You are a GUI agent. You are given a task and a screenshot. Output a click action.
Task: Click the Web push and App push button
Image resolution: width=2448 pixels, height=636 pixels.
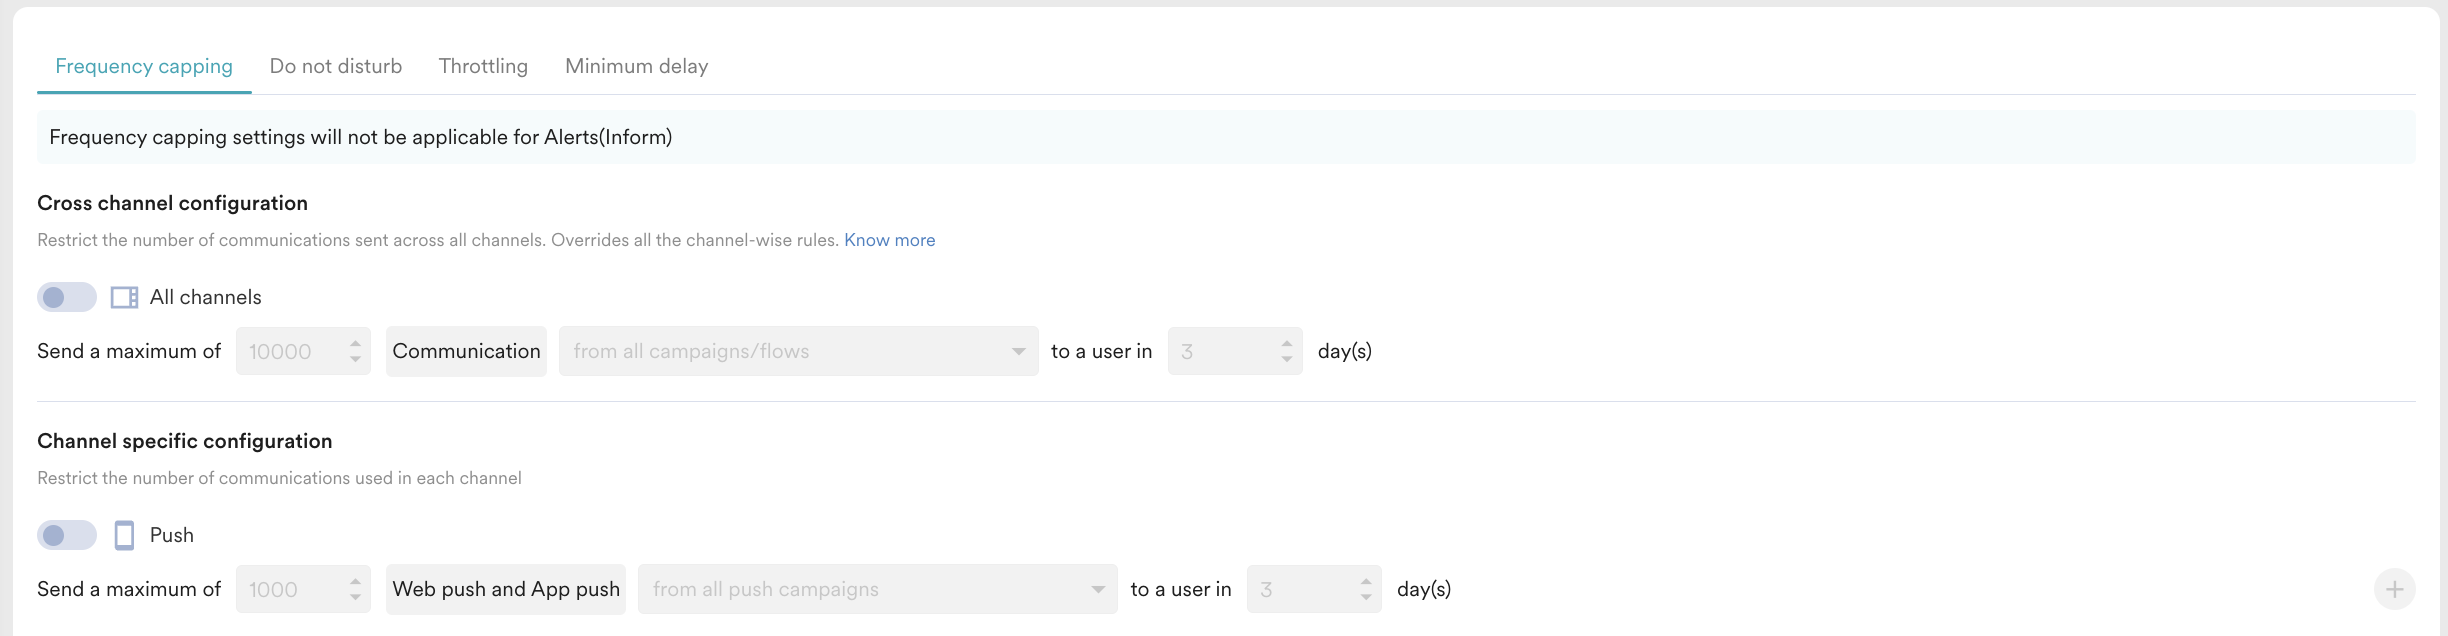coord(506,589)
